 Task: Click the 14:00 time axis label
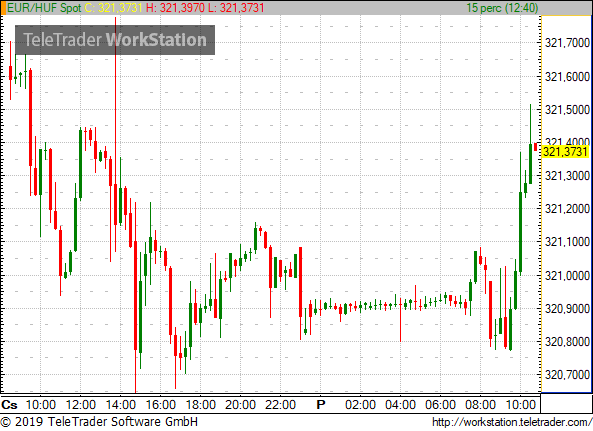tap(121, 405)
